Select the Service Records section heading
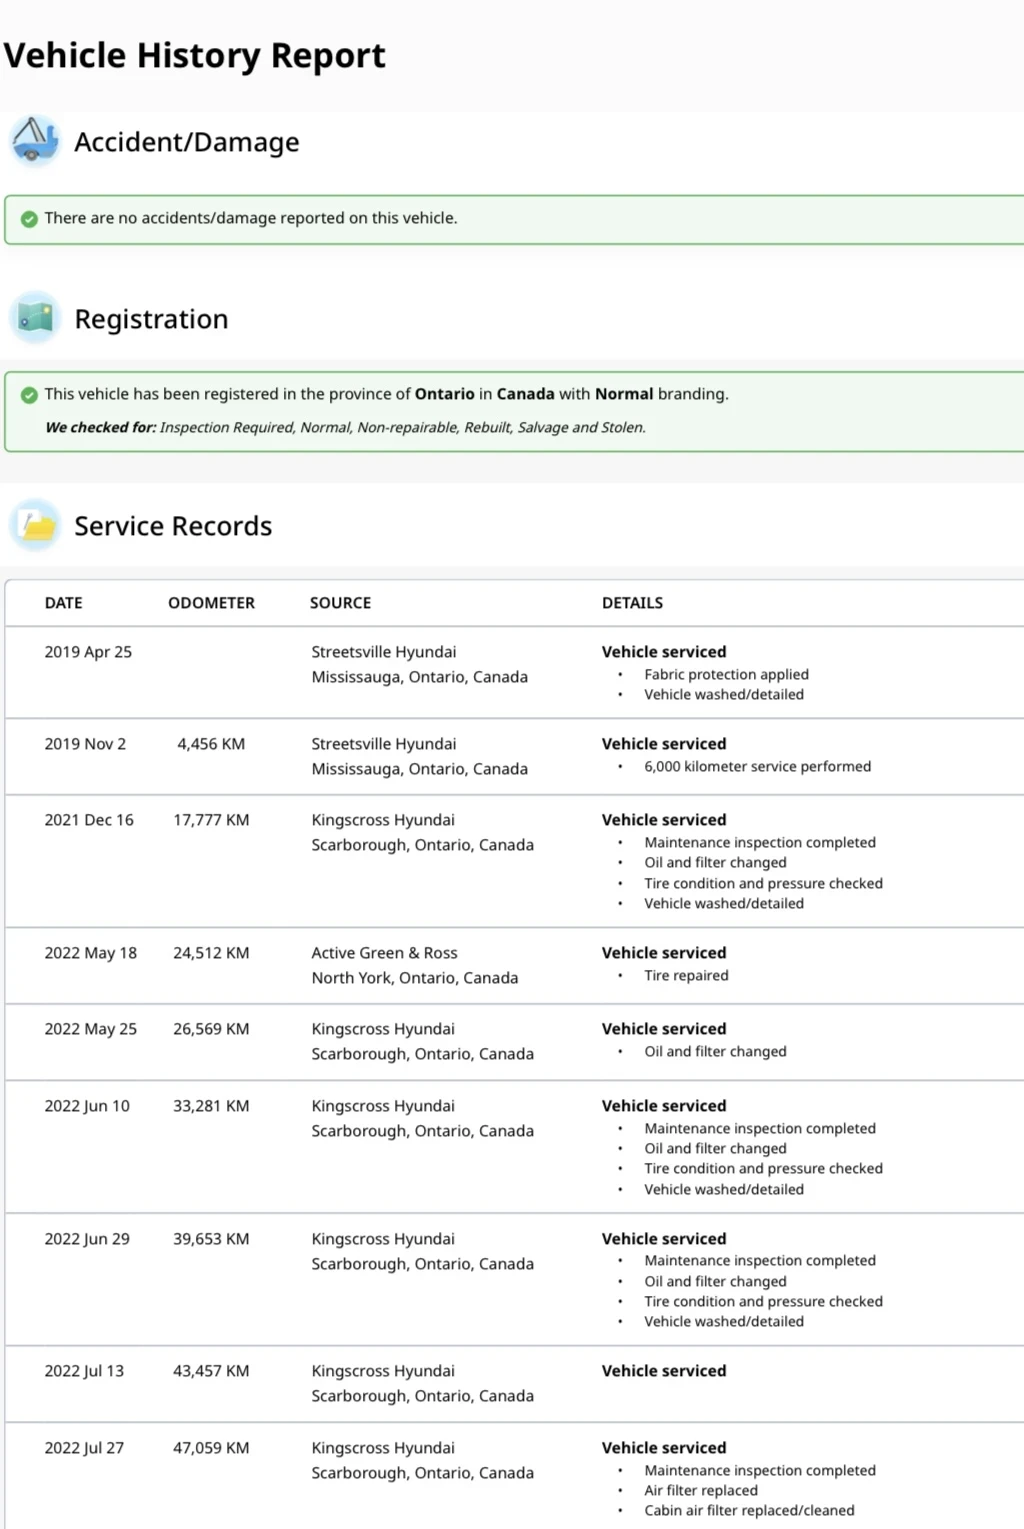The height and width of the screenshot is (1529, 1024). point(173,526)
